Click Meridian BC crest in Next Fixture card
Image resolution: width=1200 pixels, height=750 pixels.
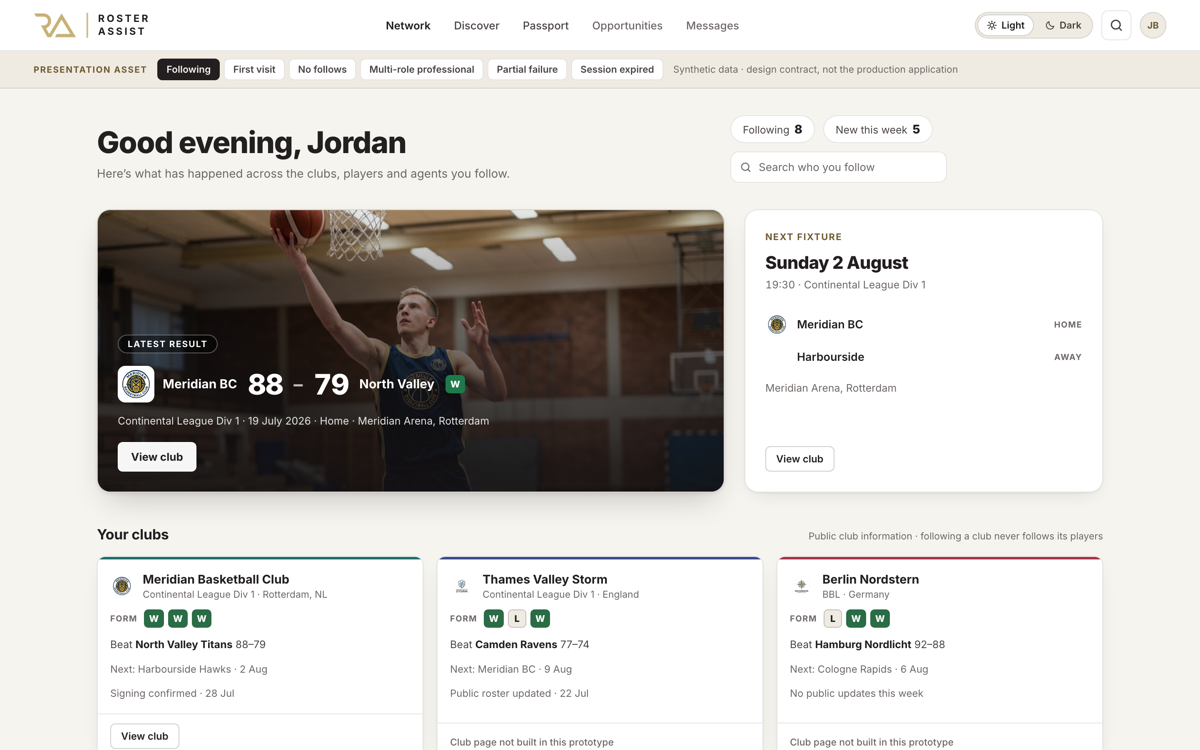point(777,324)
